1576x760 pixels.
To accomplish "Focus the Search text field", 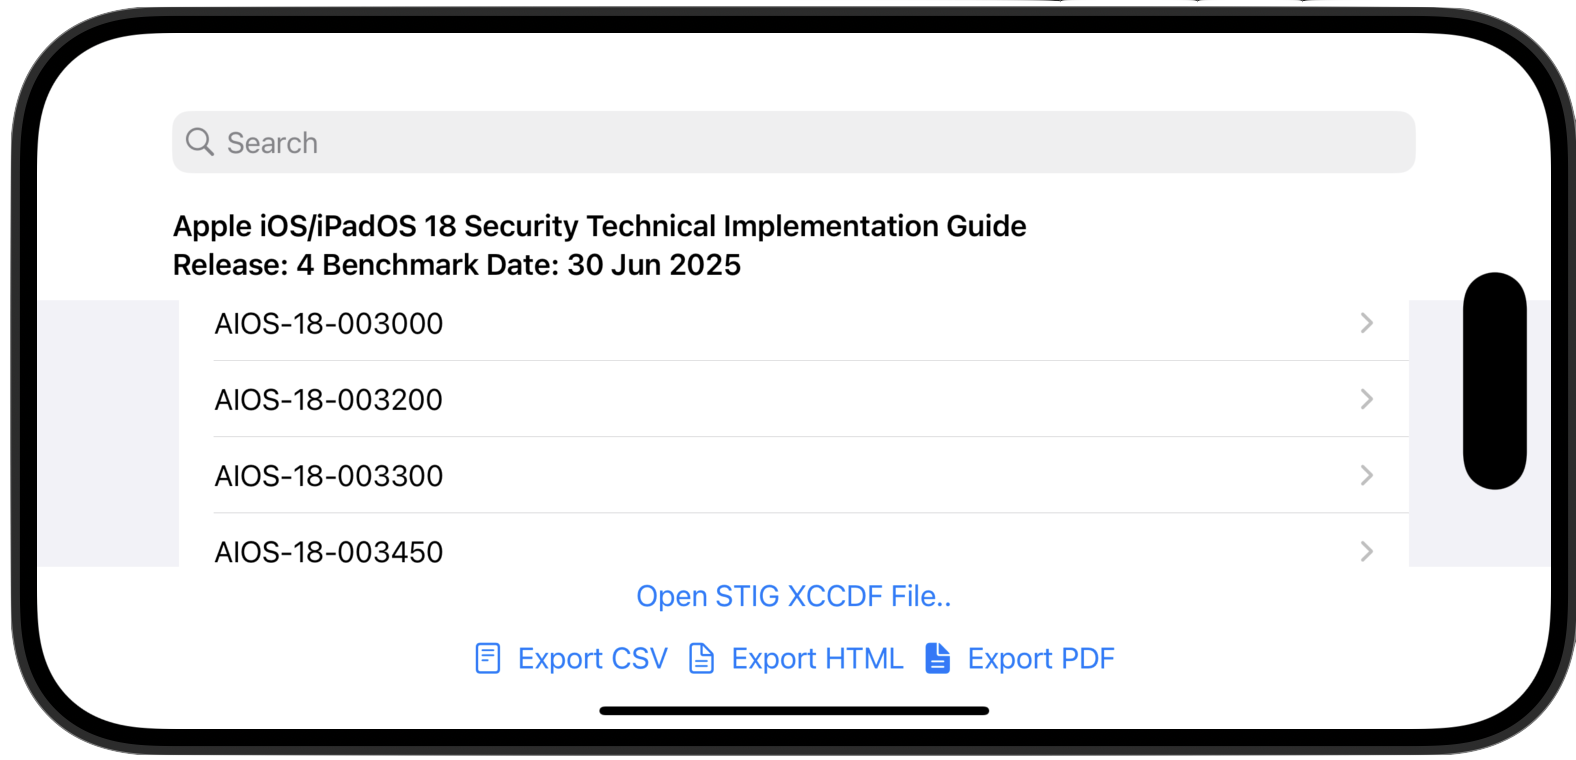I will pyautogui.click(x=793, y=142).
